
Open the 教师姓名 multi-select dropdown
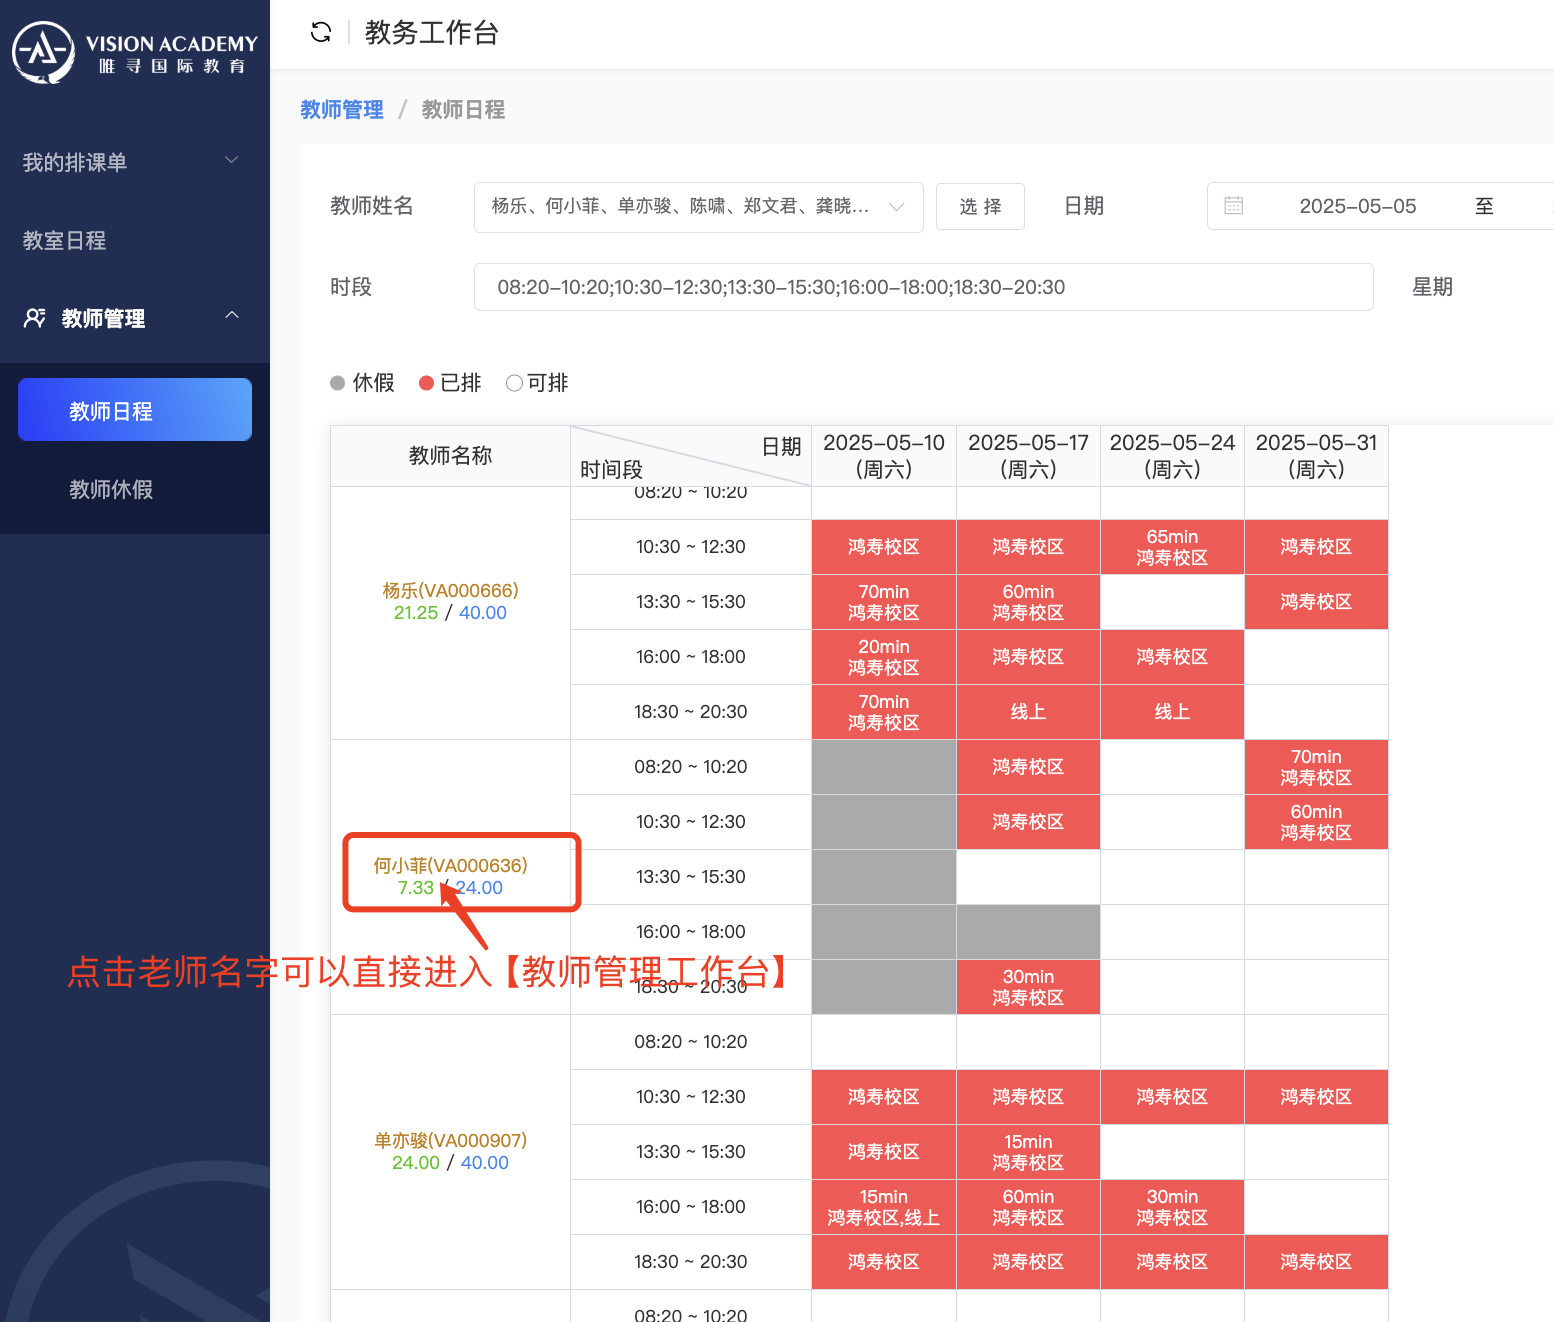pos(697,207)
